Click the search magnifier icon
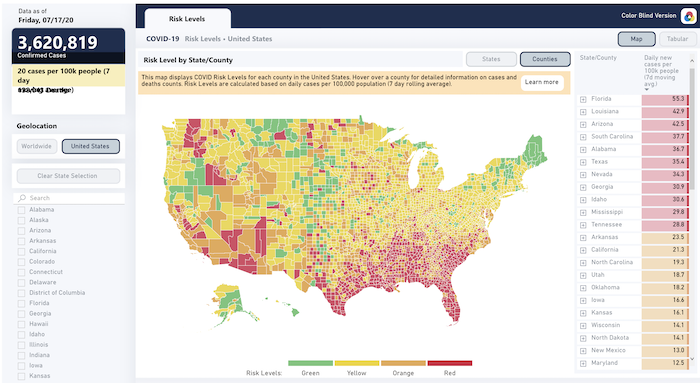 click(x=22, y=198)
